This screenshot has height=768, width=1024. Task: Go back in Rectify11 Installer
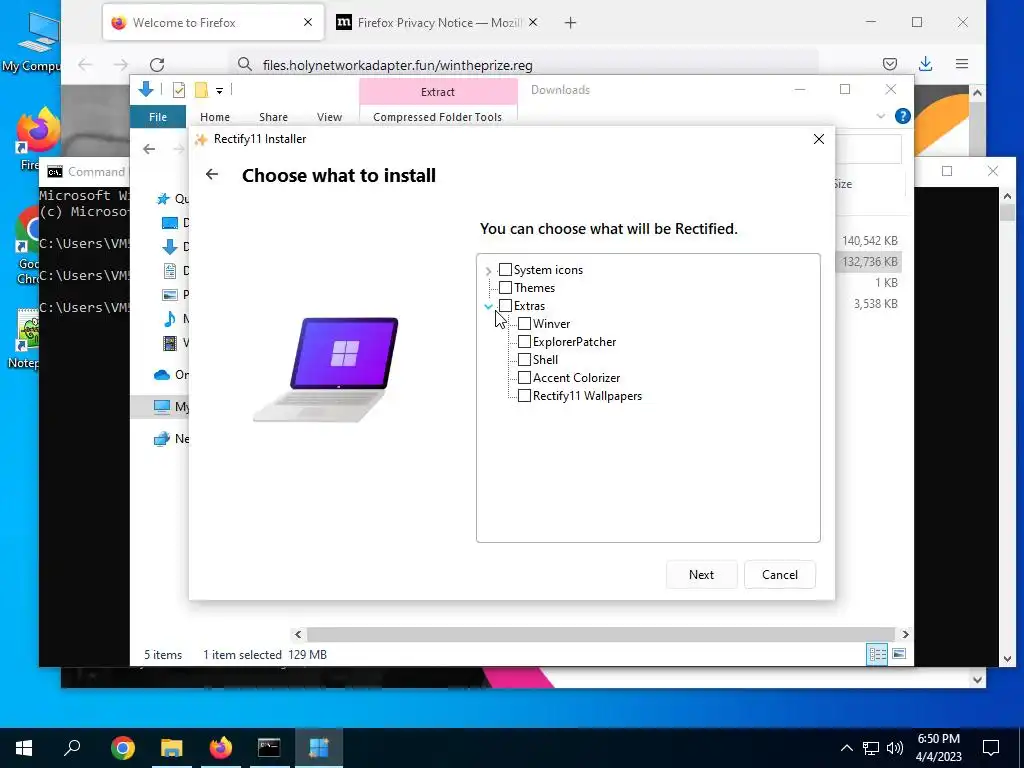pos(212,174)
